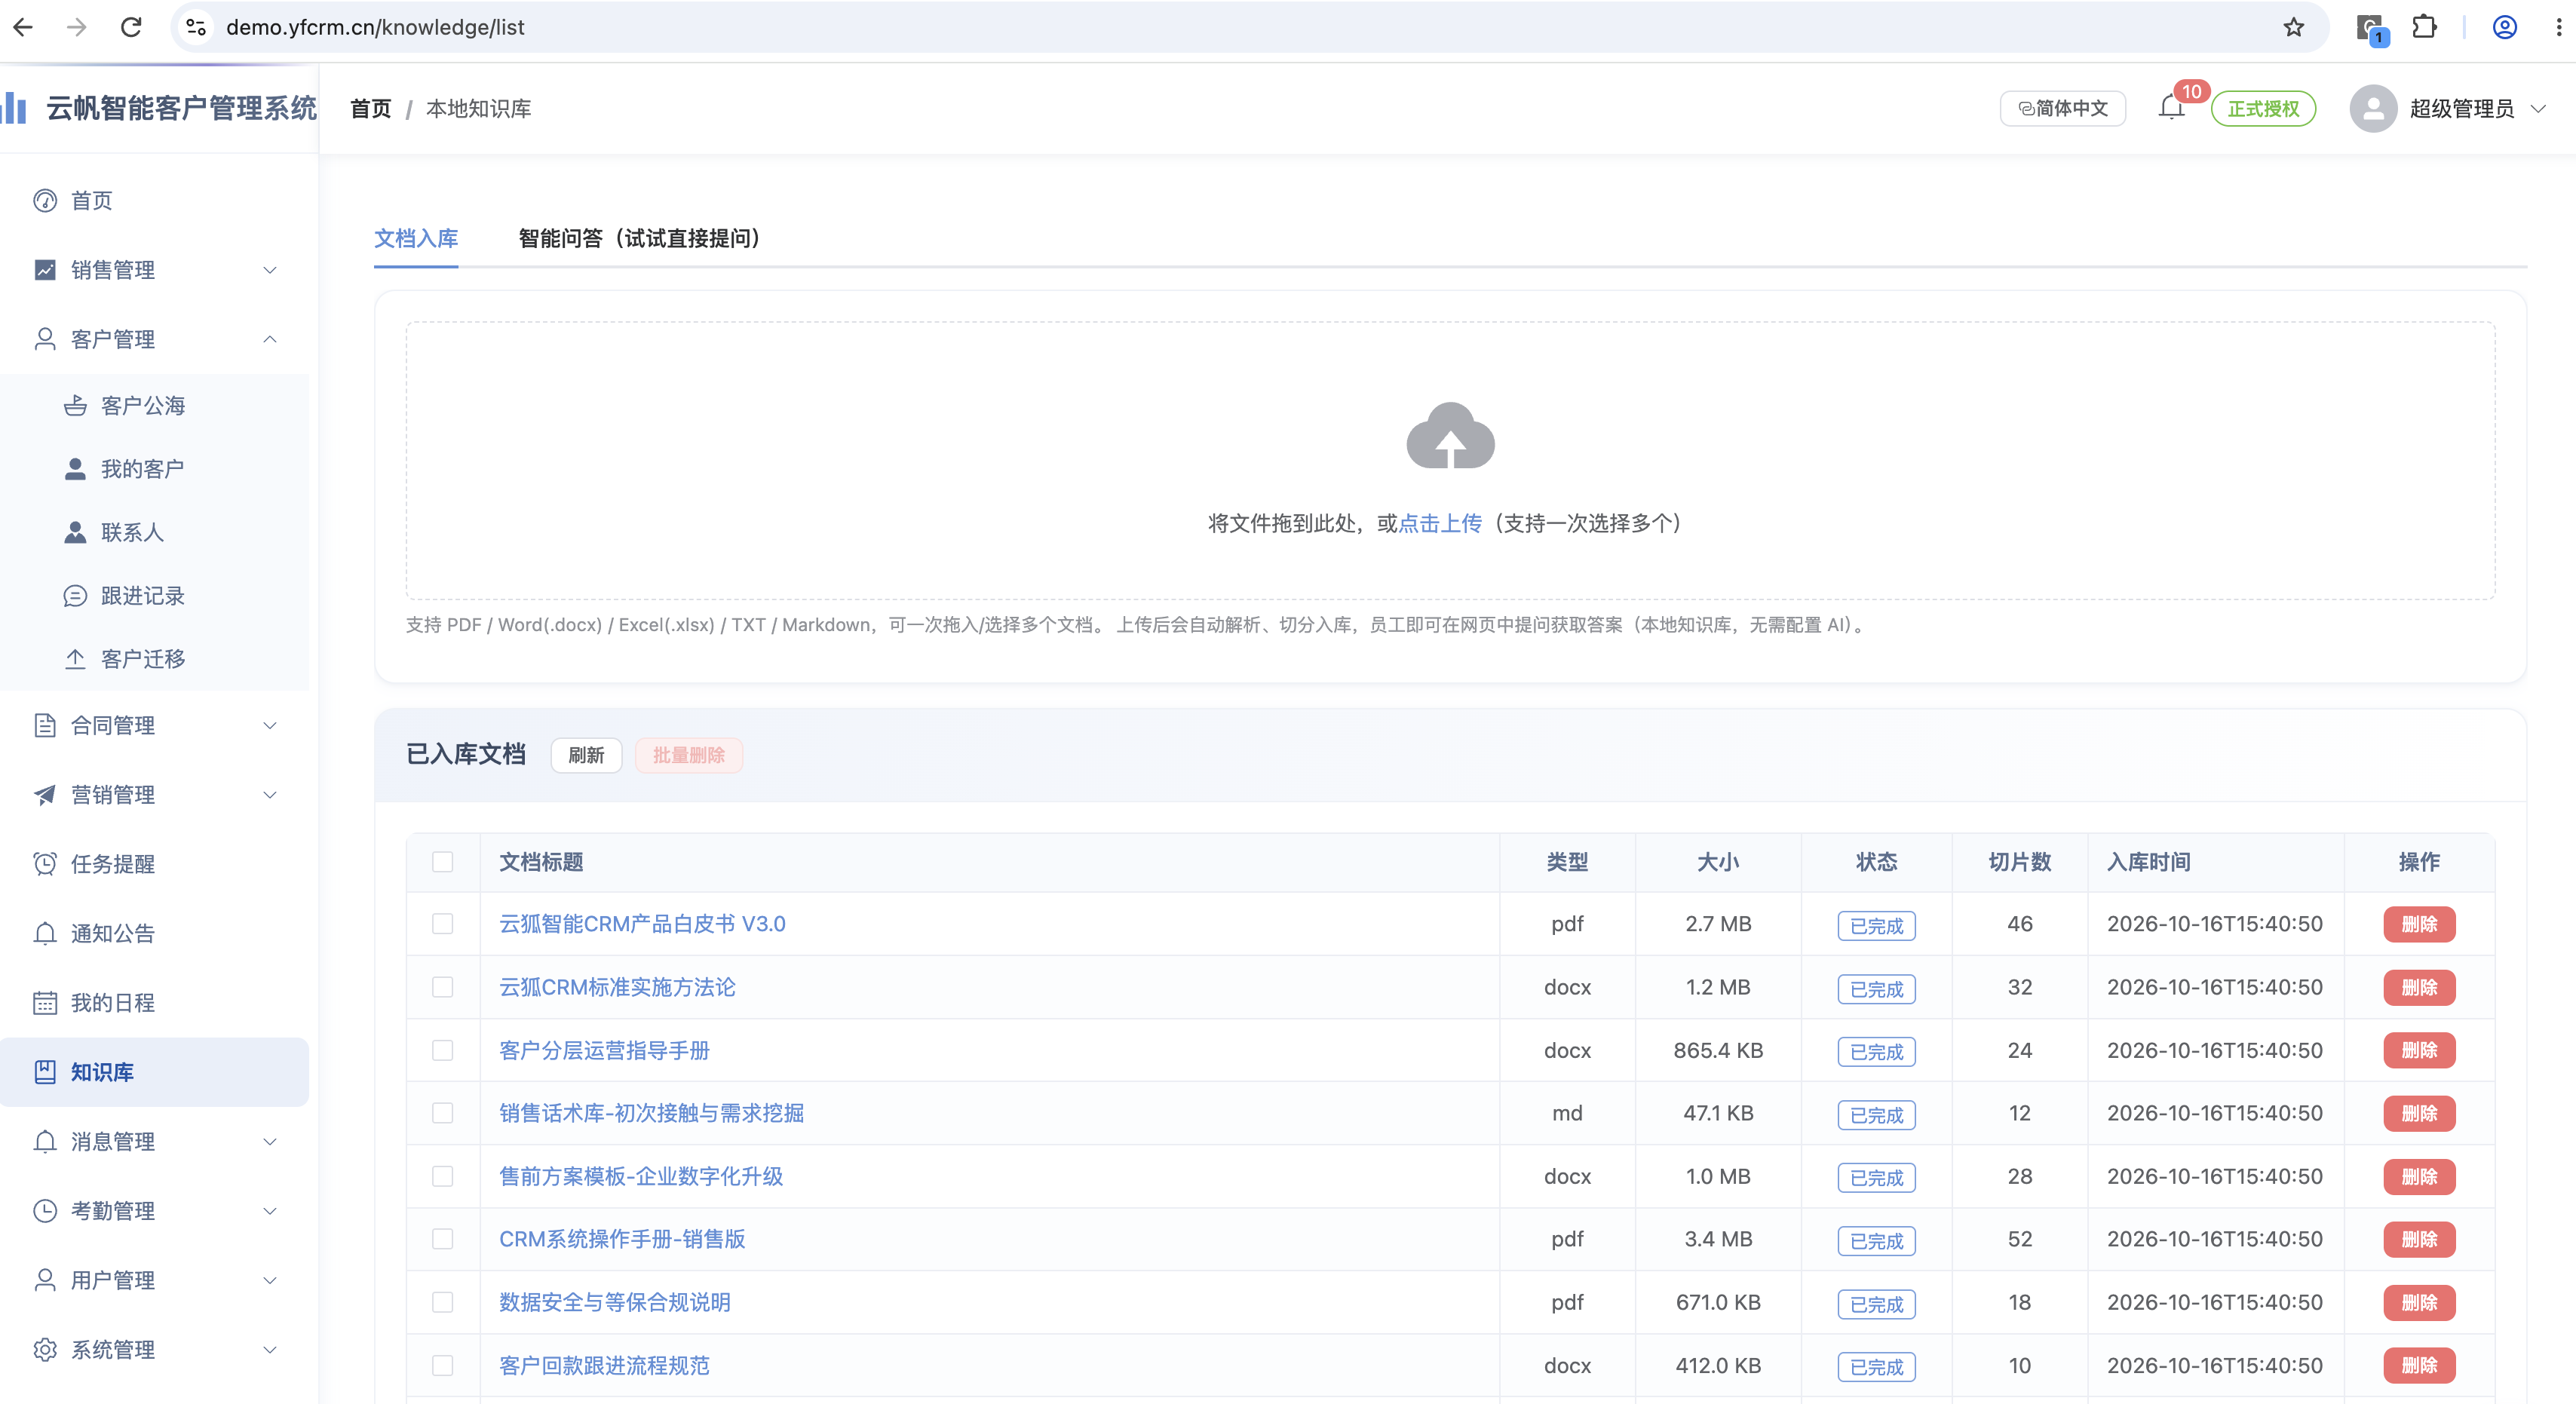Viewport: 2576px width, 1404px height.
Task: Open the 超级管理员 dropdown arrow
Action: click(2538, 108)
